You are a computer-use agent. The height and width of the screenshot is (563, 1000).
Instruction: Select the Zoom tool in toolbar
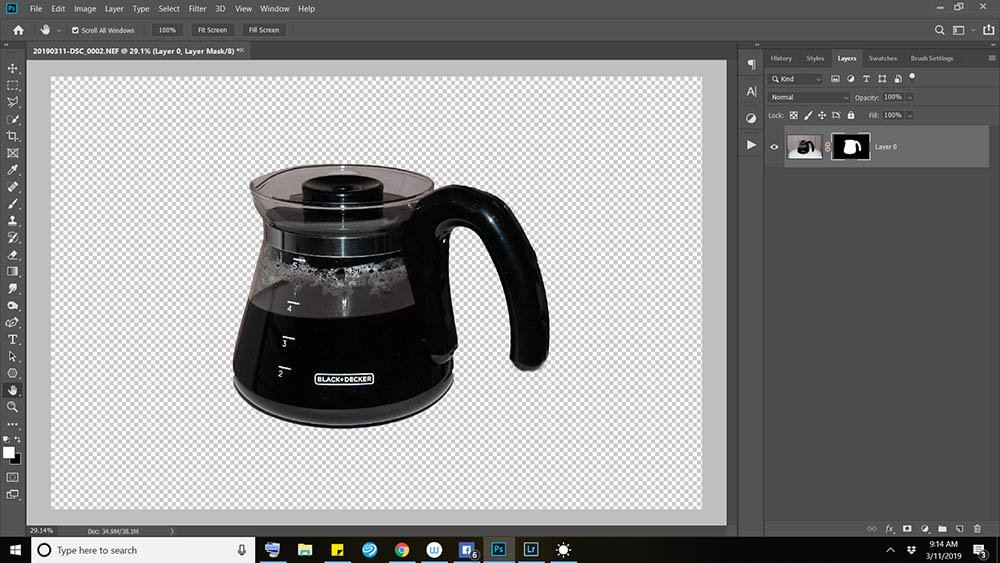click(x=12, y=407)
